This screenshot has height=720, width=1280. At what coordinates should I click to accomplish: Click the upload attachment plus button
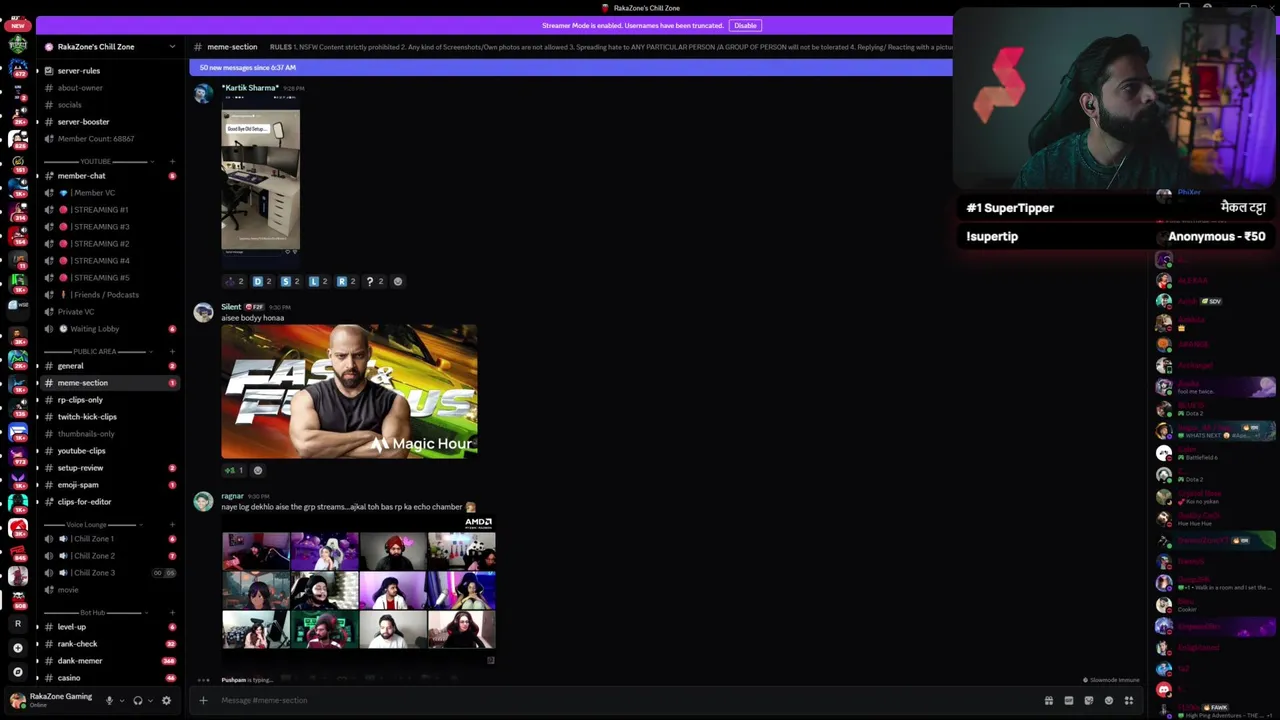(203, 701)
